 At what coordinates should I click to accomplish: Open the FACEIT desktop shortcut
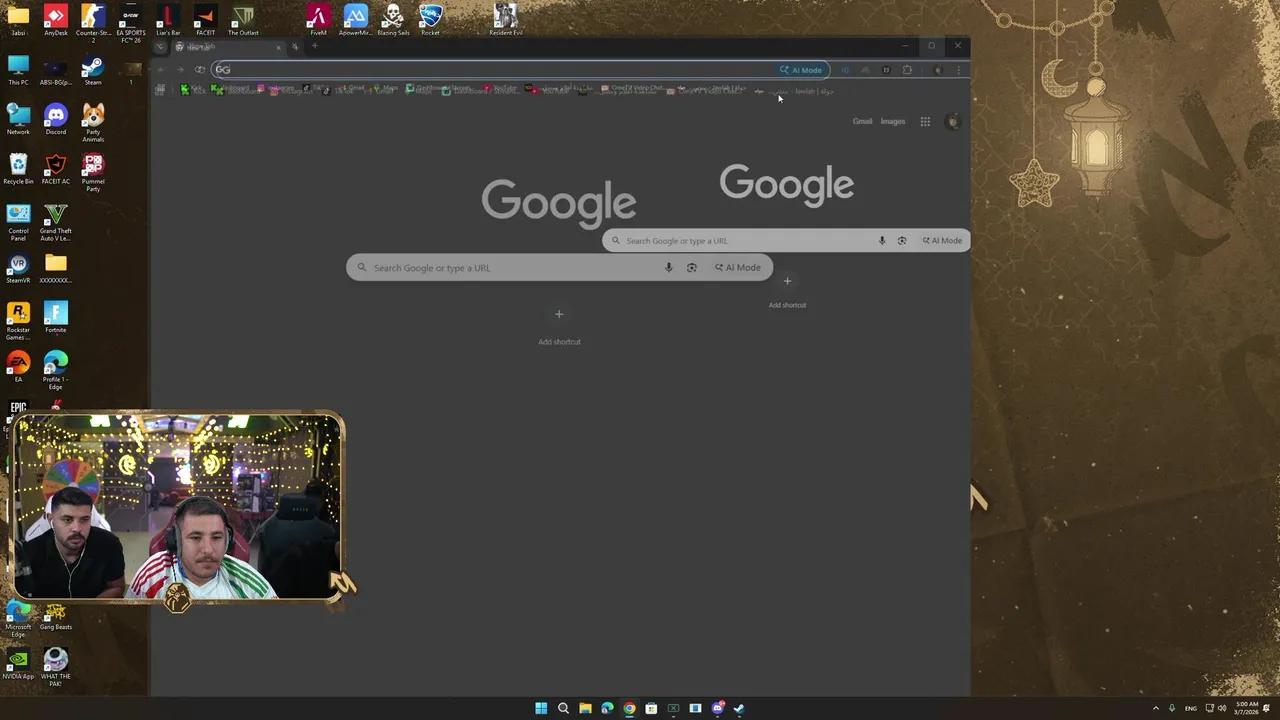(x=205, y=20)
